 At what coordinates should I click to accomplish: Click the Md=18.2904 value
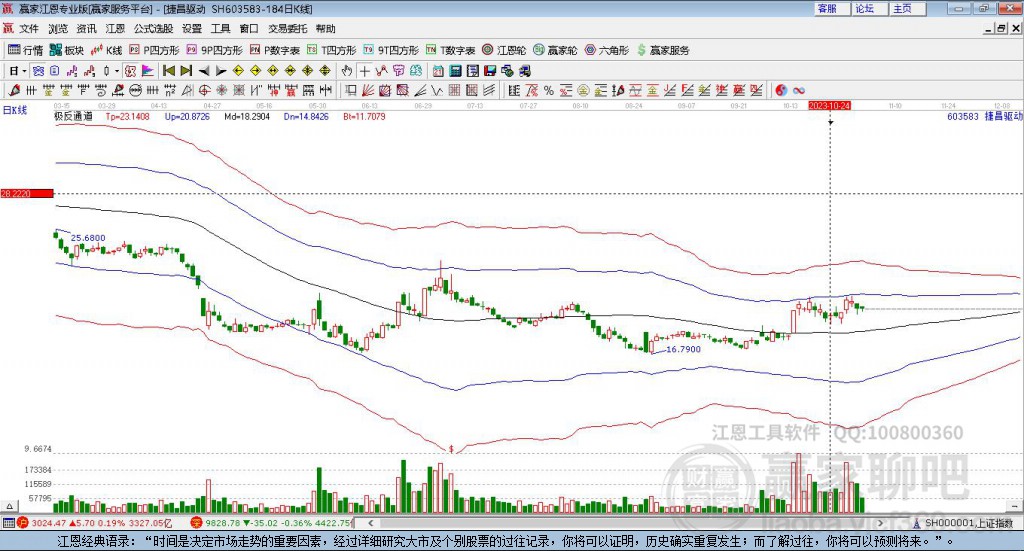pyautogui.click(x=247, y=116)
